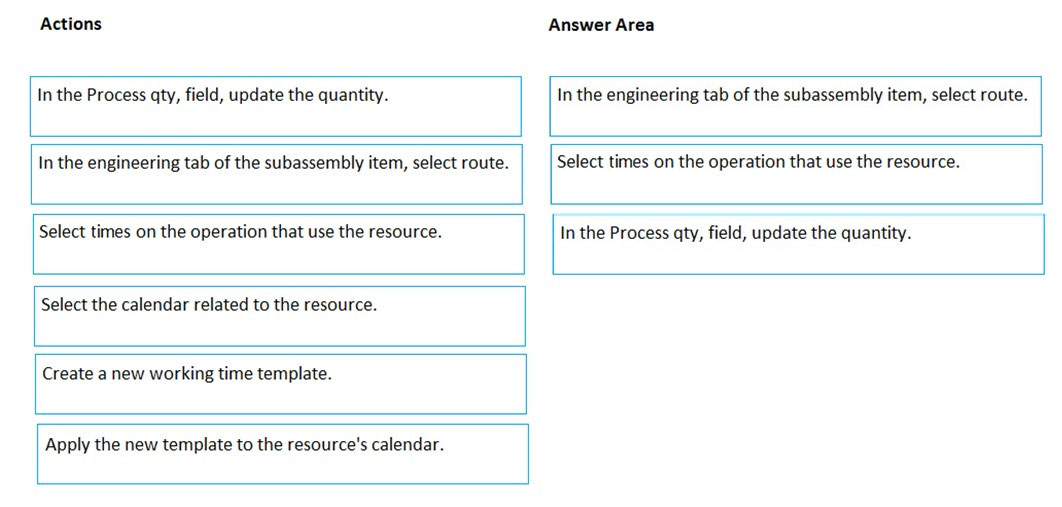Select 'Select the calendar related to the resource'
The width and height of the screenshot is (1062, 507).
pos(279,315)
